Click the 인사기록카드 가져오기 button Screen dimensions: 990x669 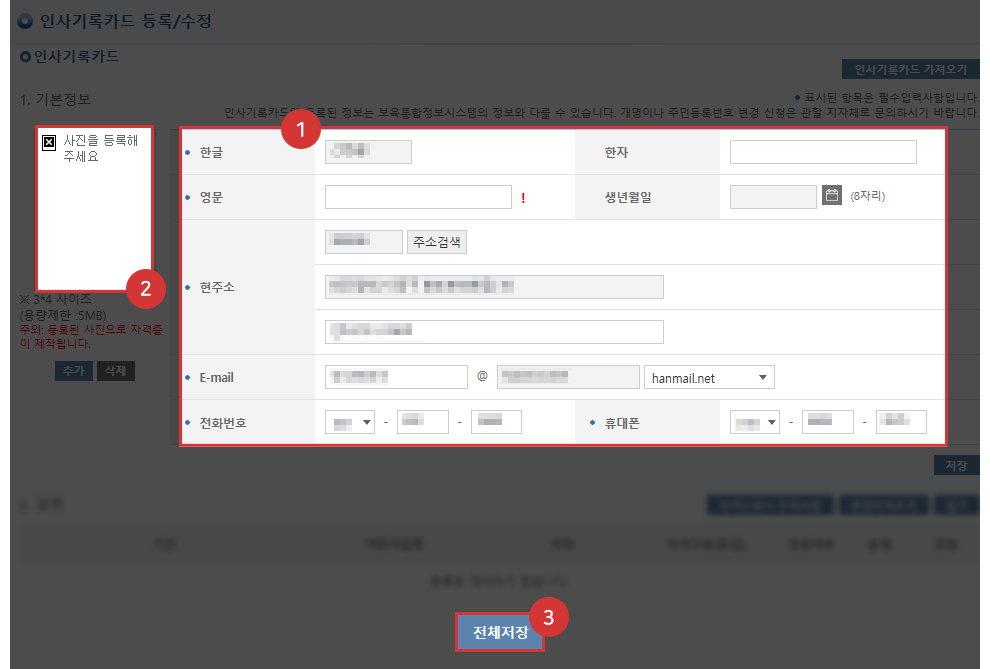tap(911, 69)
